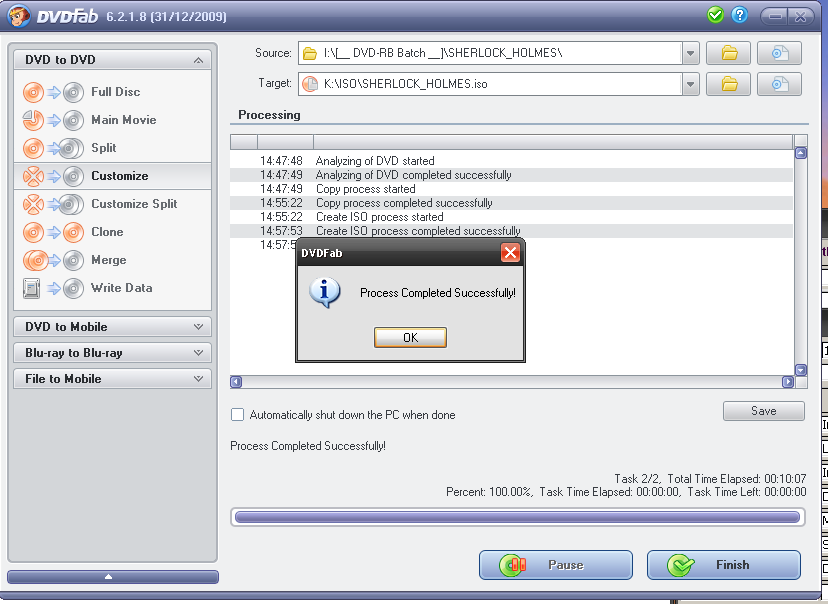Enable automatic PC shutdown when done

[238, 414]
